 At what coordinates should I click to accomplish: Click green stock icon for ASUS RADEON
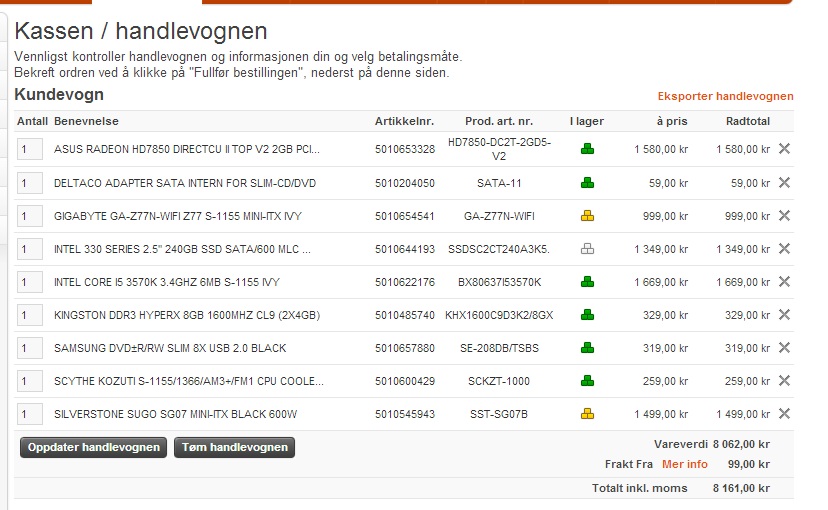click(587, 149)
